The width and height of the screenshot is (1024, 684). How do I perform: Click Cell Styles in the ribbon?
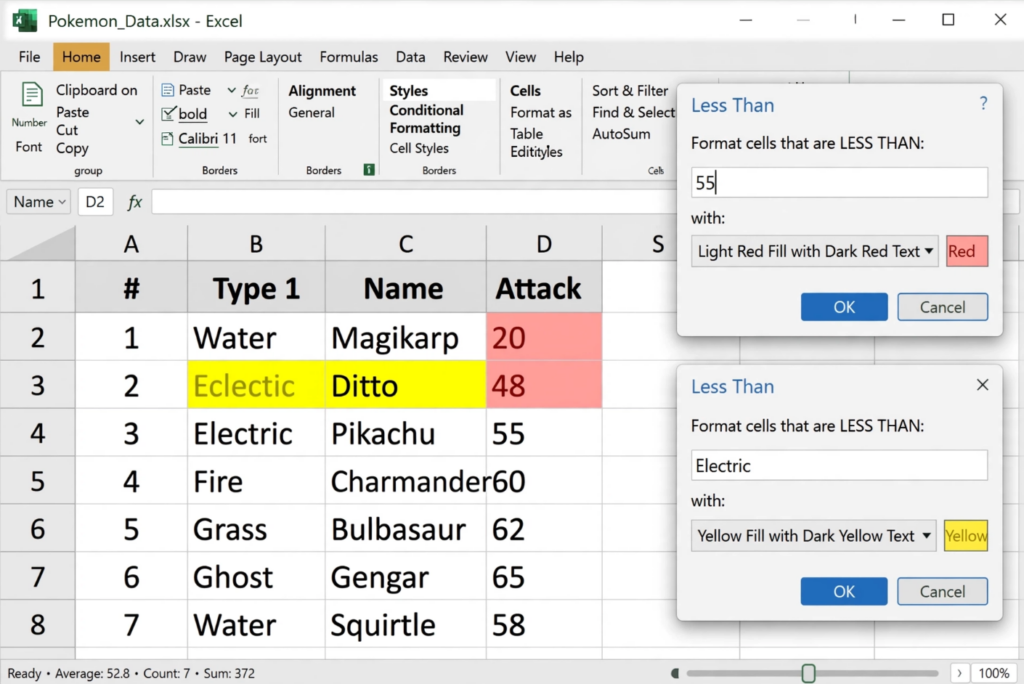419,148
